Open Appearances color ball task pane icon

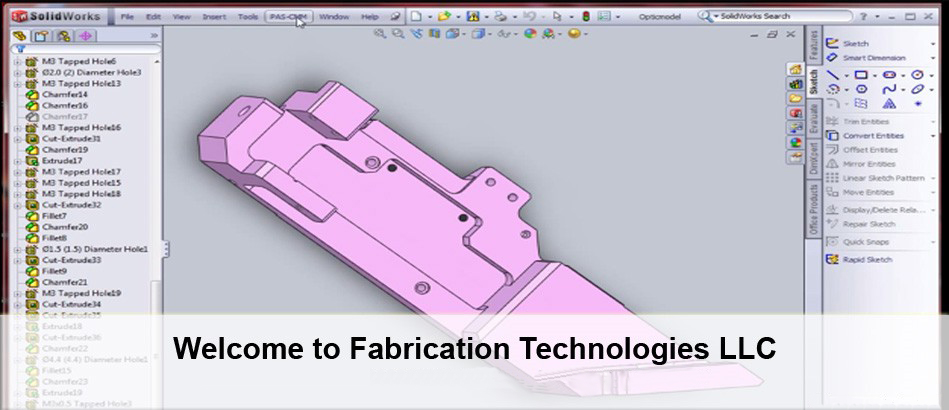pos(795,143)
